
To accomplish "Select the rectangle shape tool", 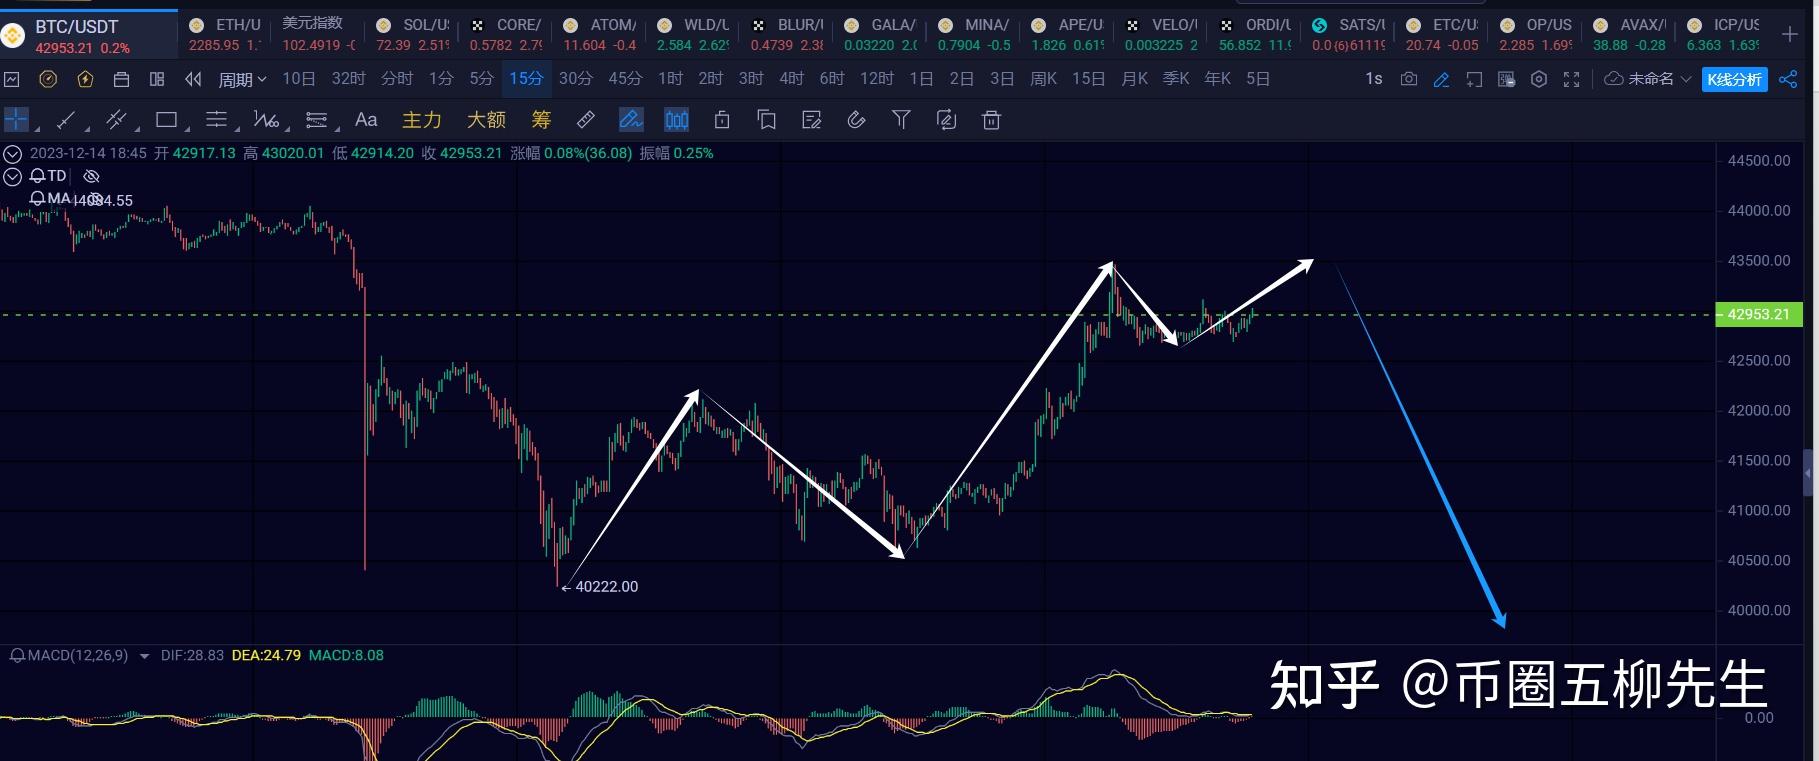I will [166, 120].
